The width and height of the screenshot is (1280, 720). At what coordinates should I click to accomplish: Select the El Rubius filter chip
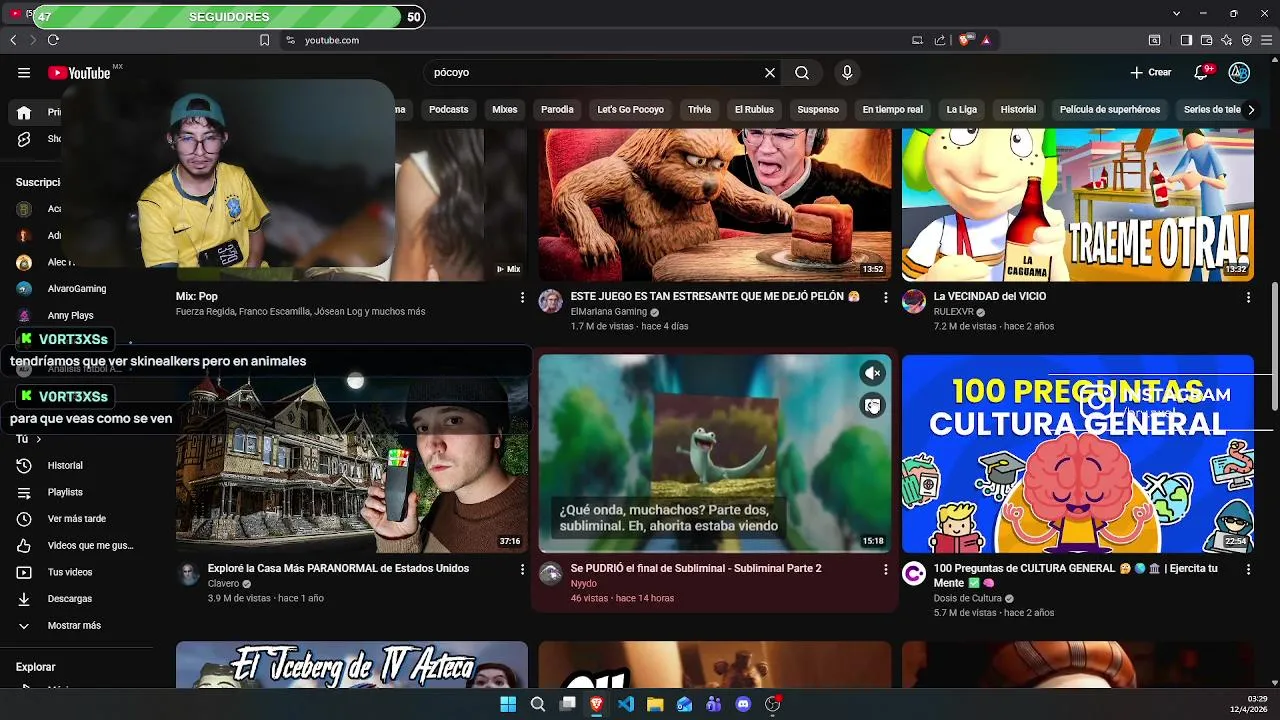tap(754, 110)
